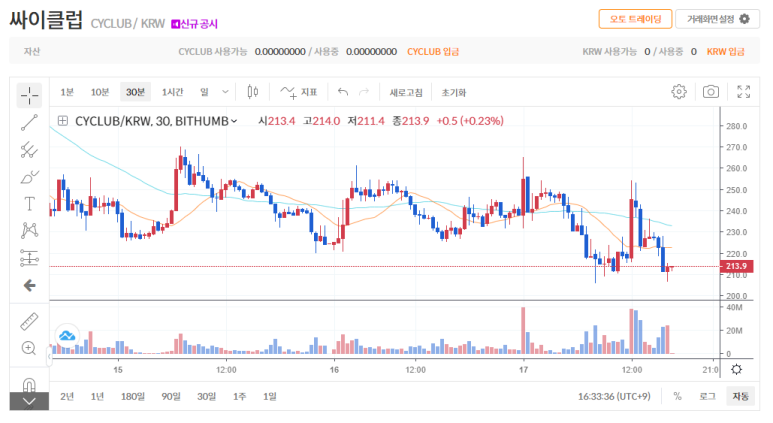This screenshot has height=423, width=773.
Task: Select the 일 daily interval
Action: [x=204, y=92]
